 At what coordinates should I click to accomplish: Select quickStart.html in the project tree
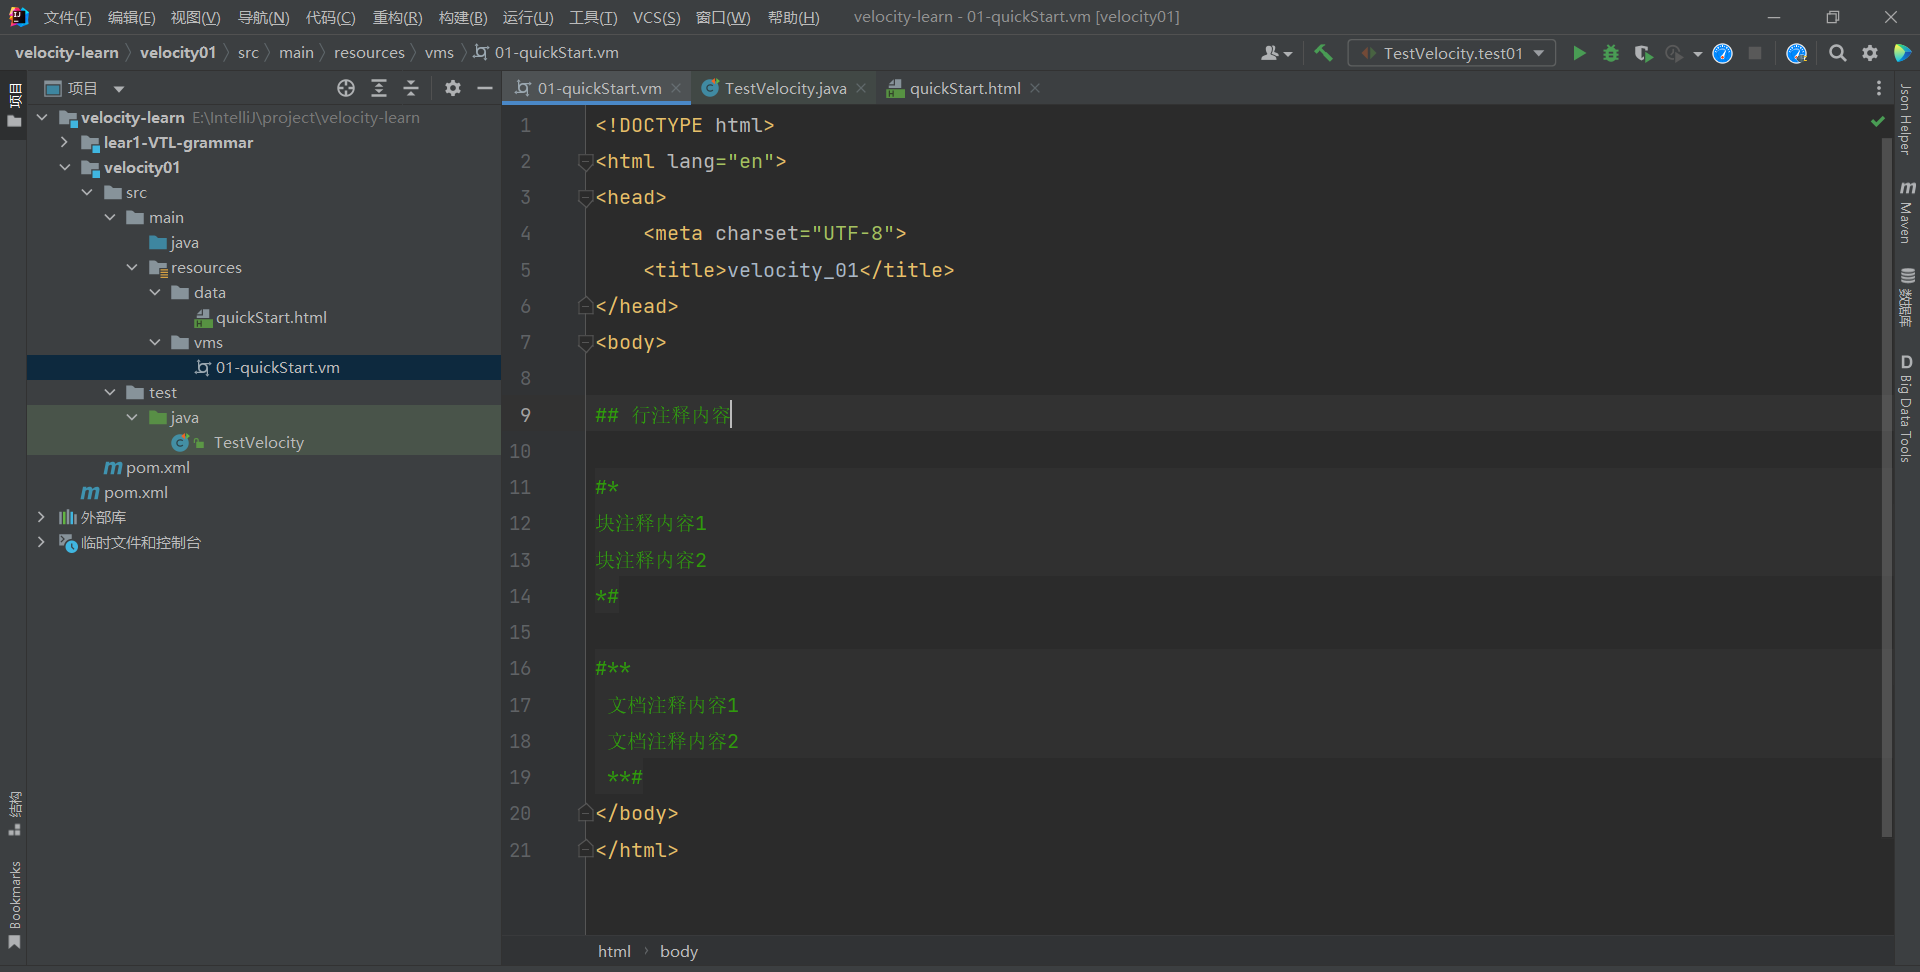tap(271, 317)
